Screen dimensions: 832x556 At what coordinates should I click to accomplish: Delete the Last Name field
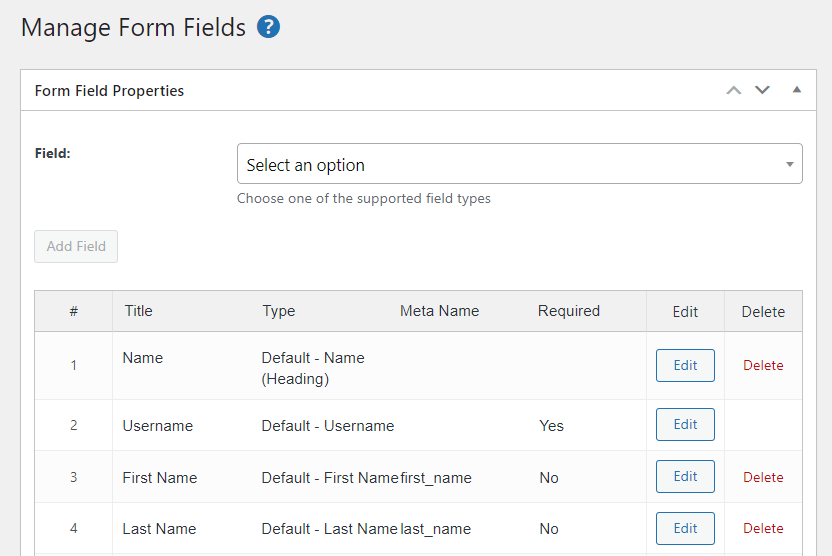point(763,528)
